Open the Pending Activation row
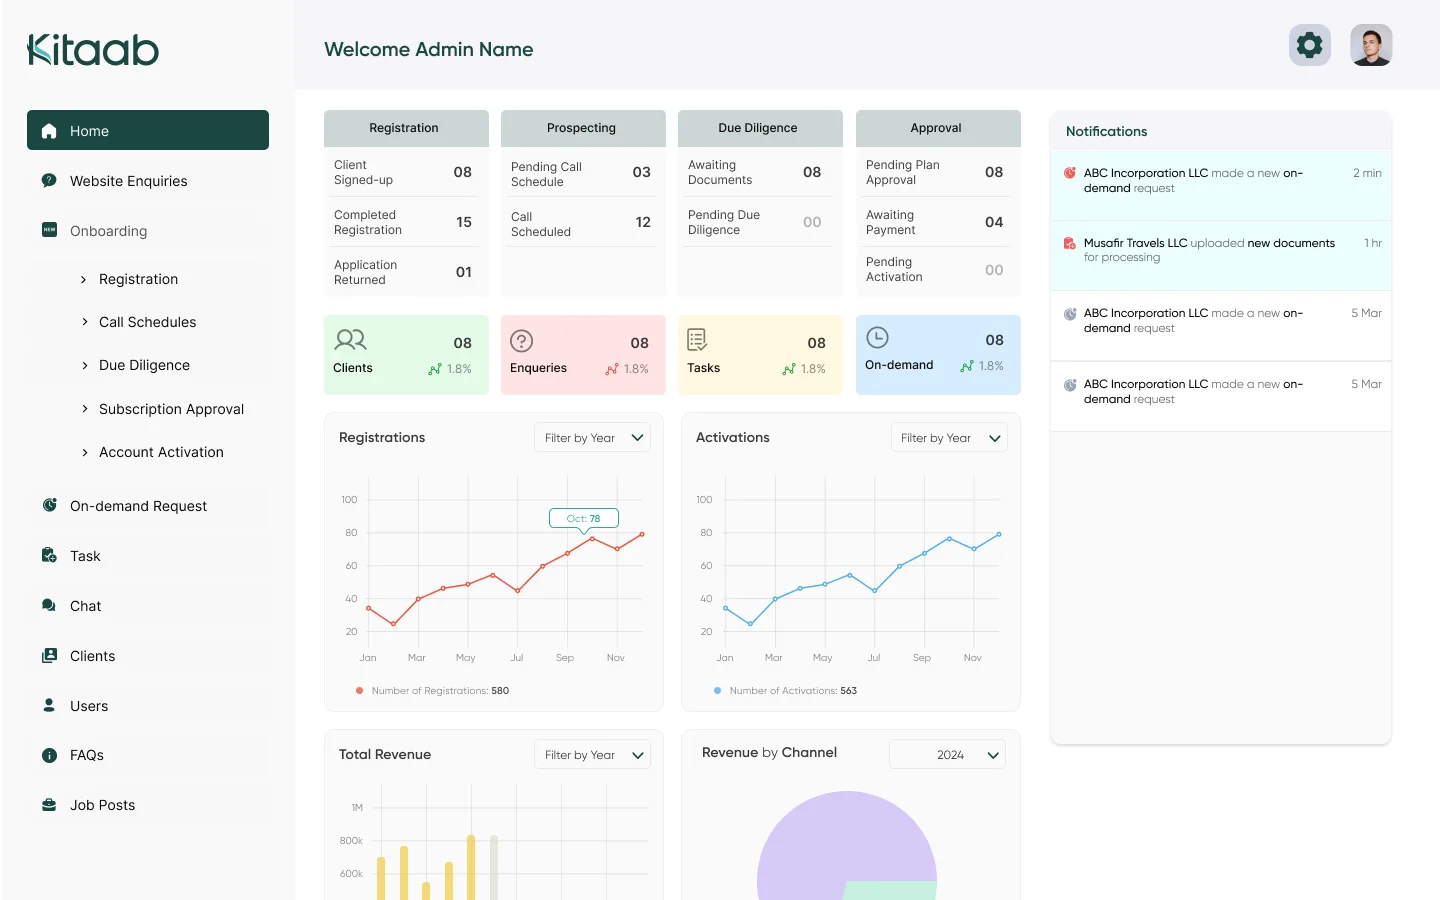 click(938, 270)
